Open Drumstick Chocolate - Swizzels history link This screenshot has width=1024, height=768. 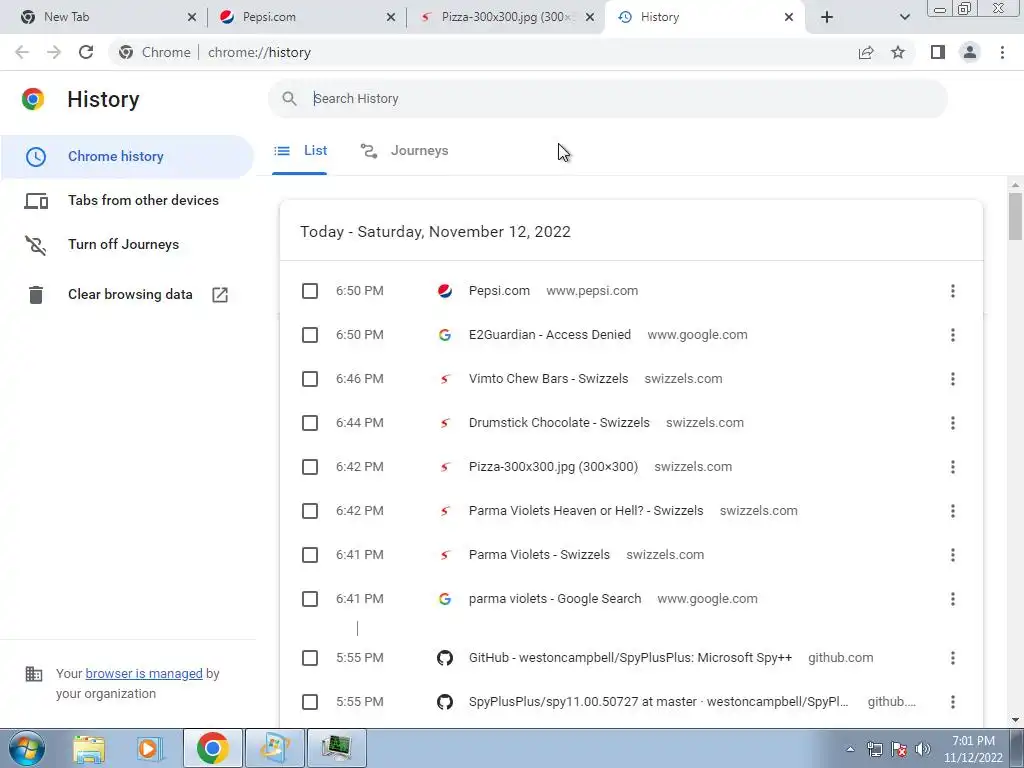tap(559, 423)
